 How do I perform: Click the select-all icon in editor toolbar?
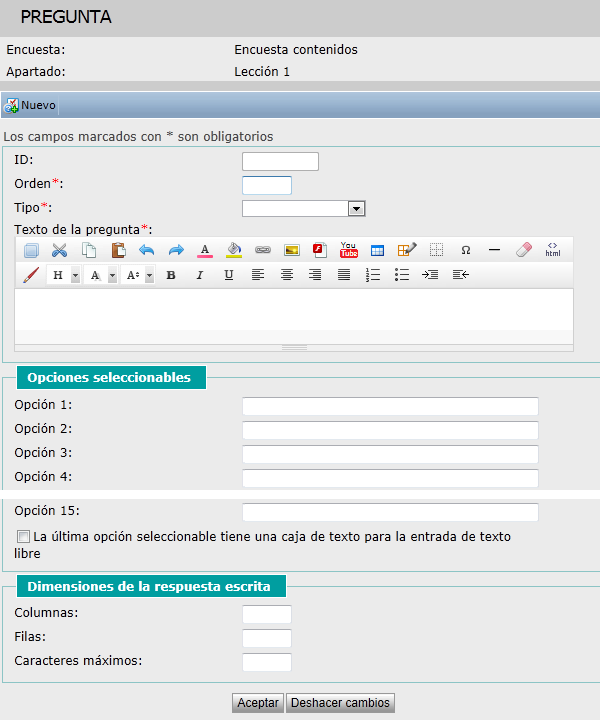31,250
